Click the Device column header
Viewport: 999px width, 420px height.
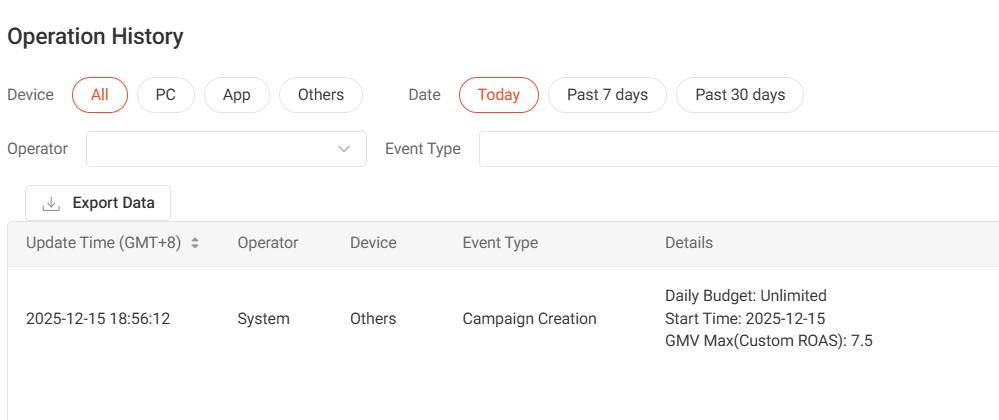(x=373, y=243)
